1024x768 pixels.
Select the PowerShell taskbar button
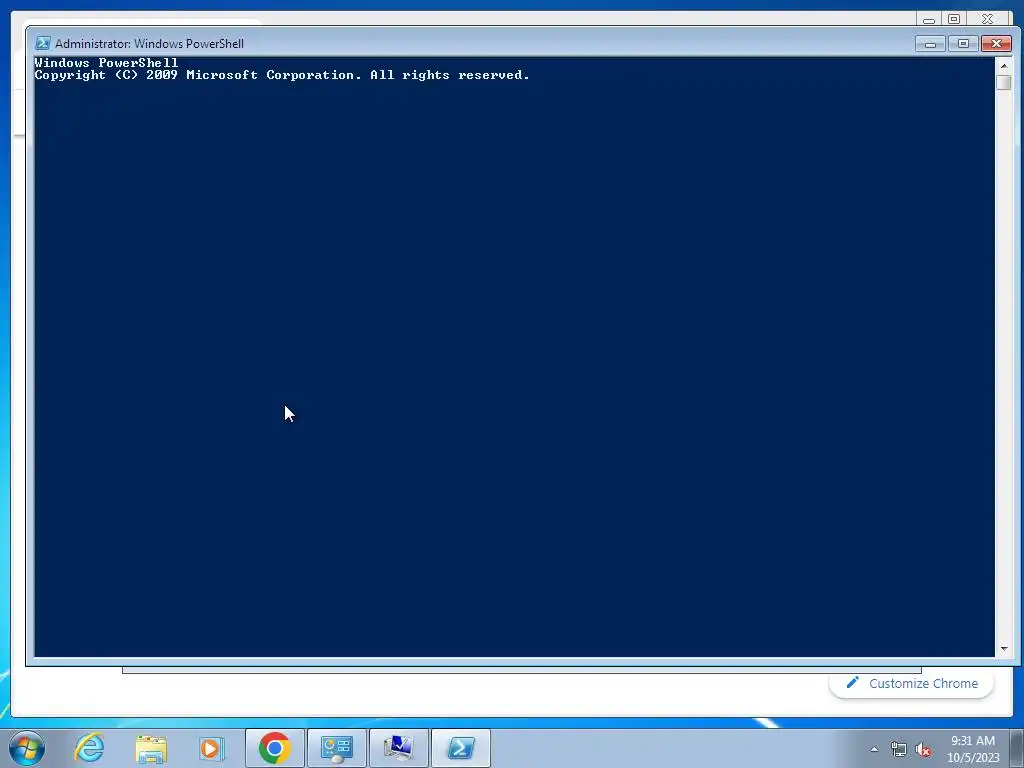coord(461,748)
